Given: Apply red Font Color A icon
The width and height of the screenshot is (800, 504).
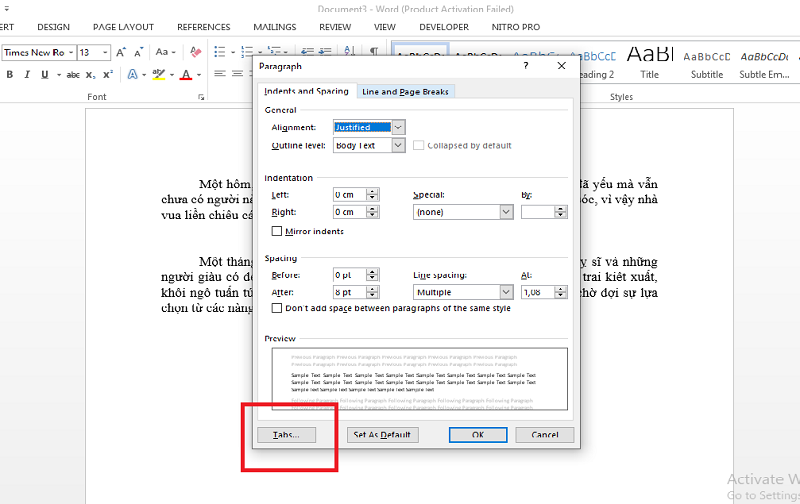Looking at the screenshot, I should pyautogui.click(x=186, y=75).
